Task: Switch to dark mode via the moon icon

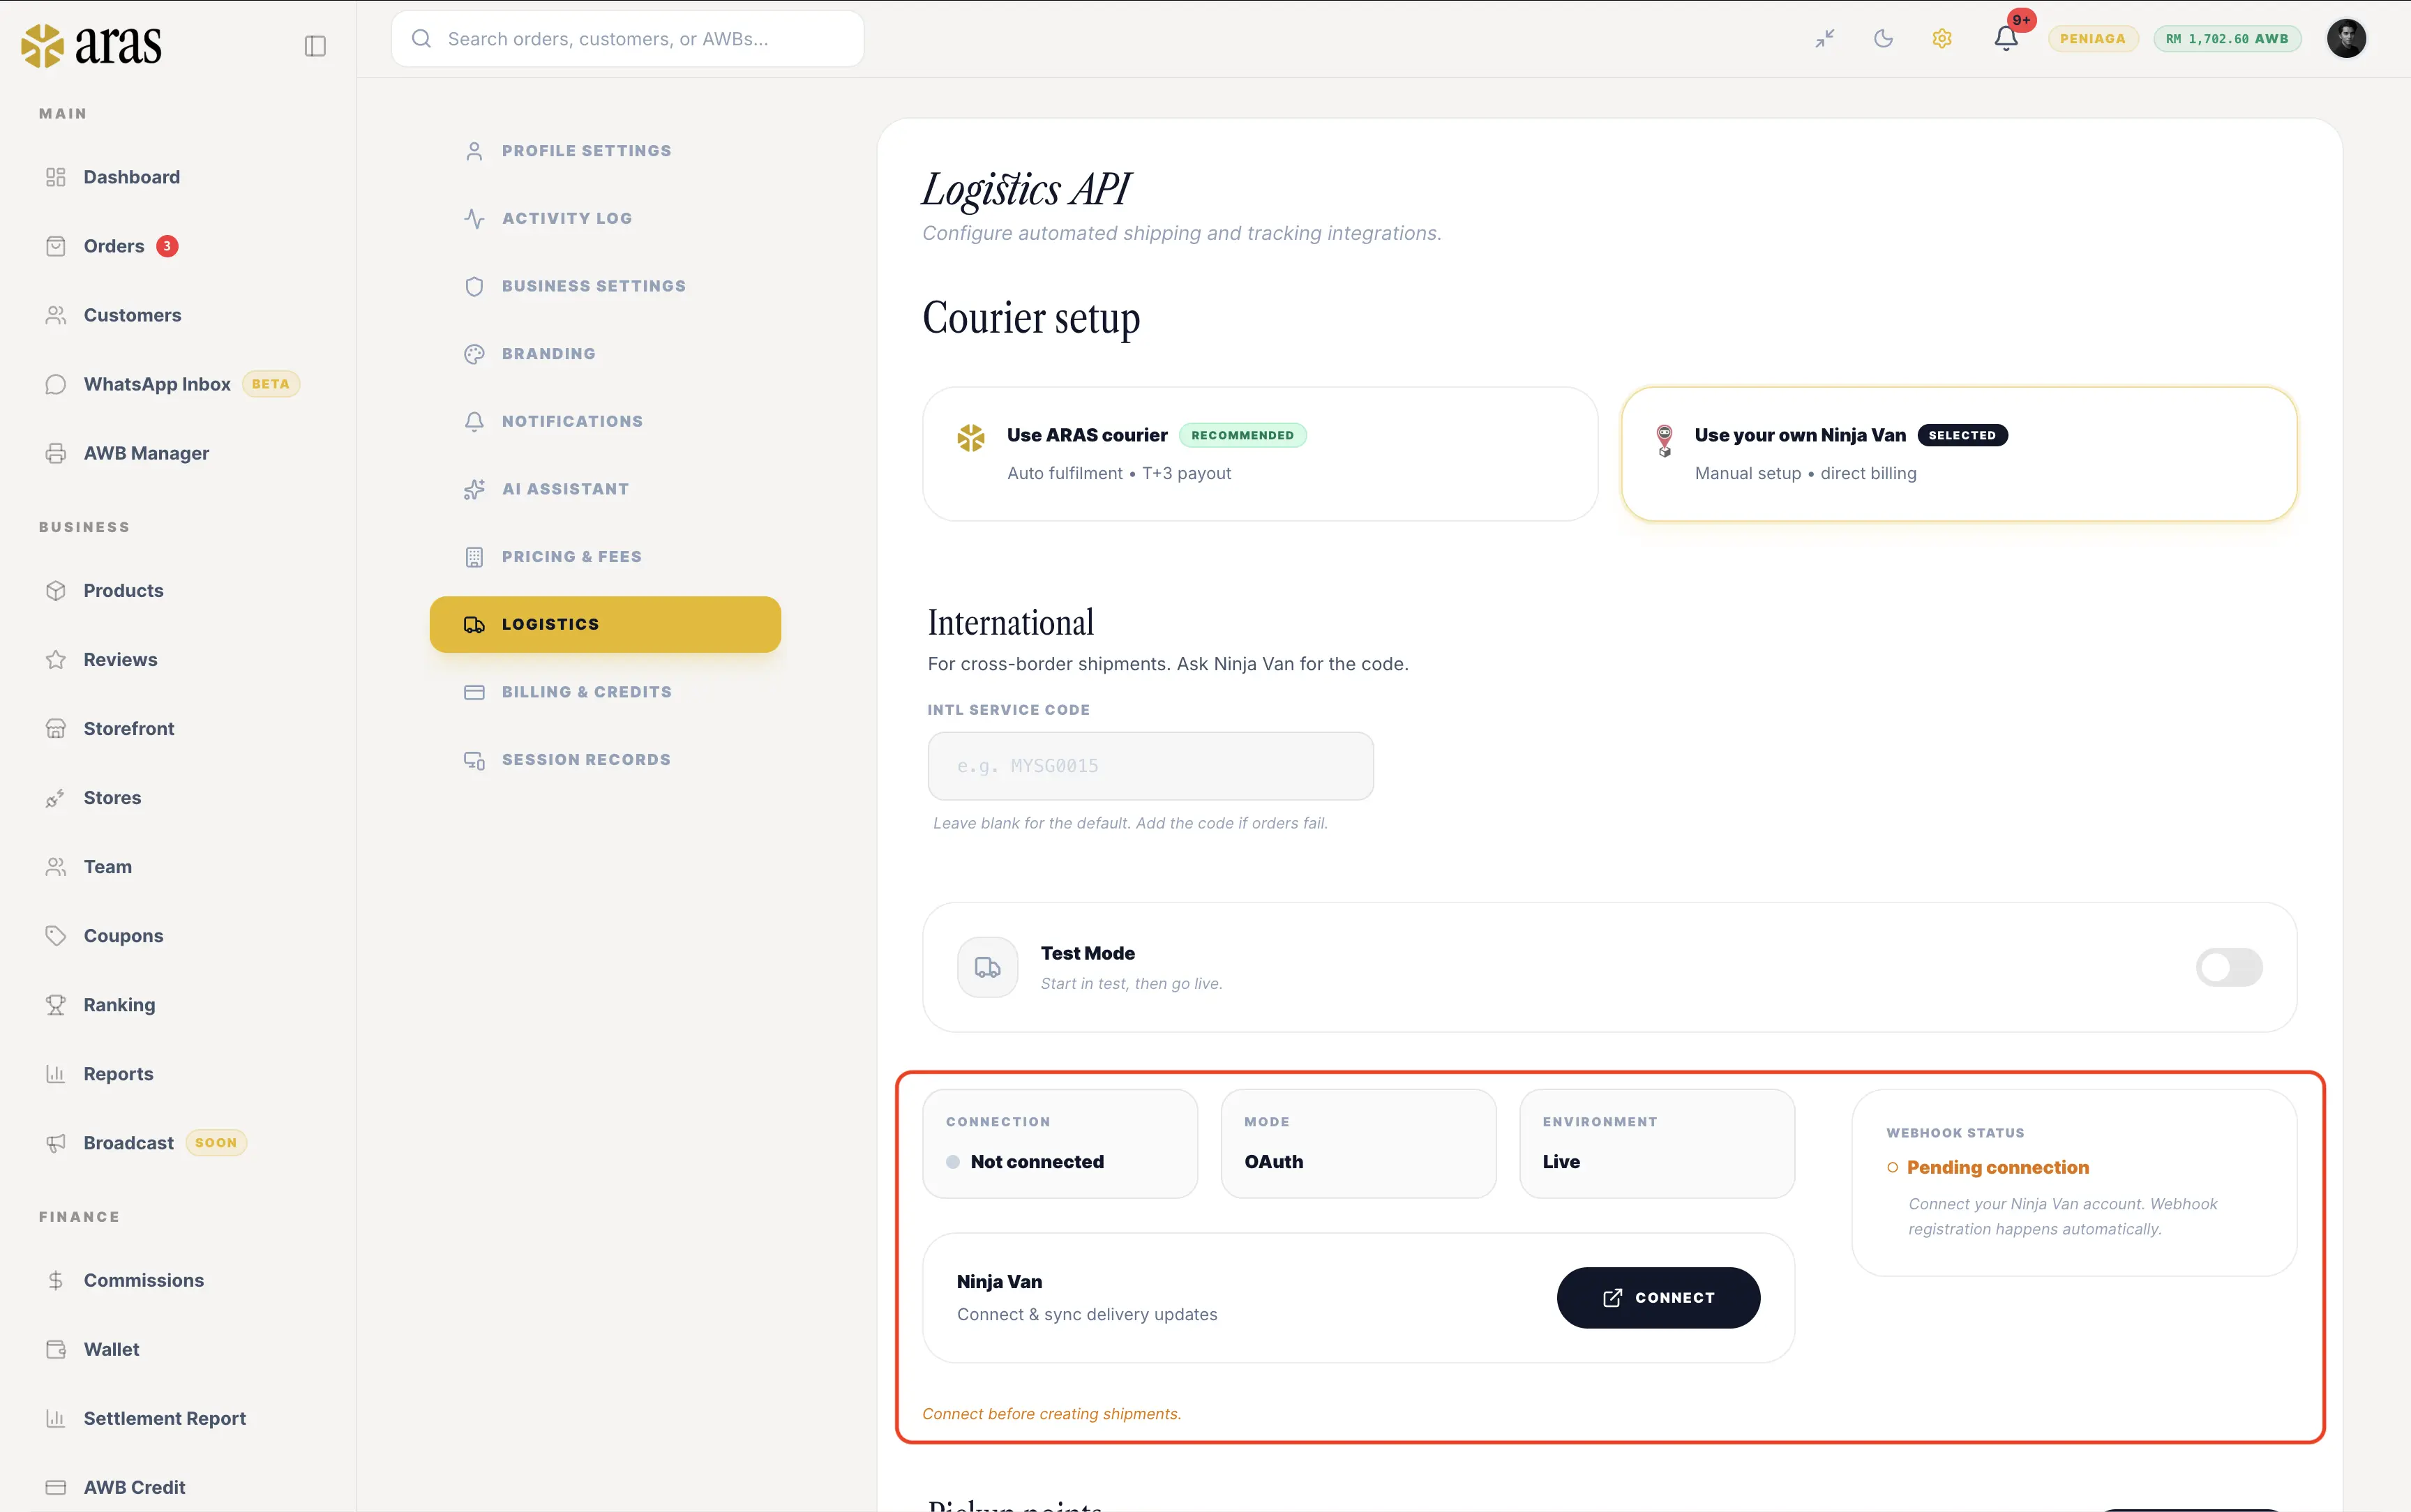Action: (x=1883, y=39)
